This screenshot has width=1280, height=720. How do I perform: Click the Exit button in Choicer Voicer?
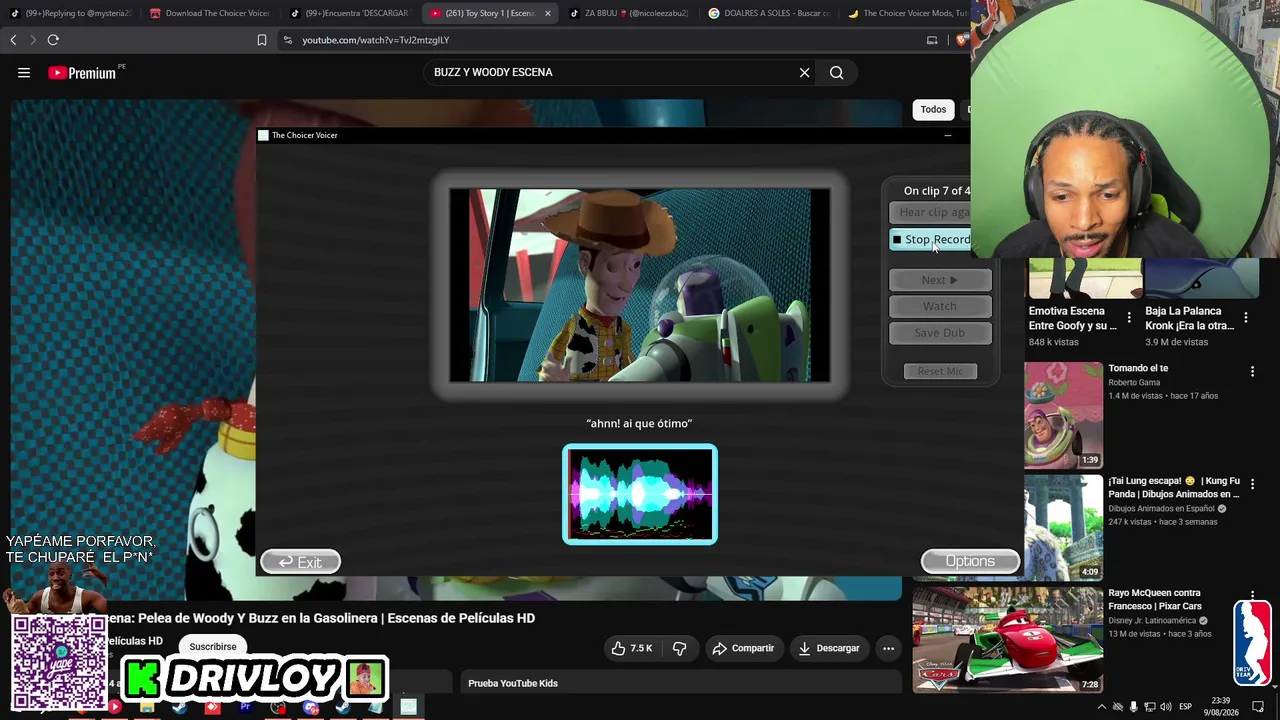coord(300,562)
